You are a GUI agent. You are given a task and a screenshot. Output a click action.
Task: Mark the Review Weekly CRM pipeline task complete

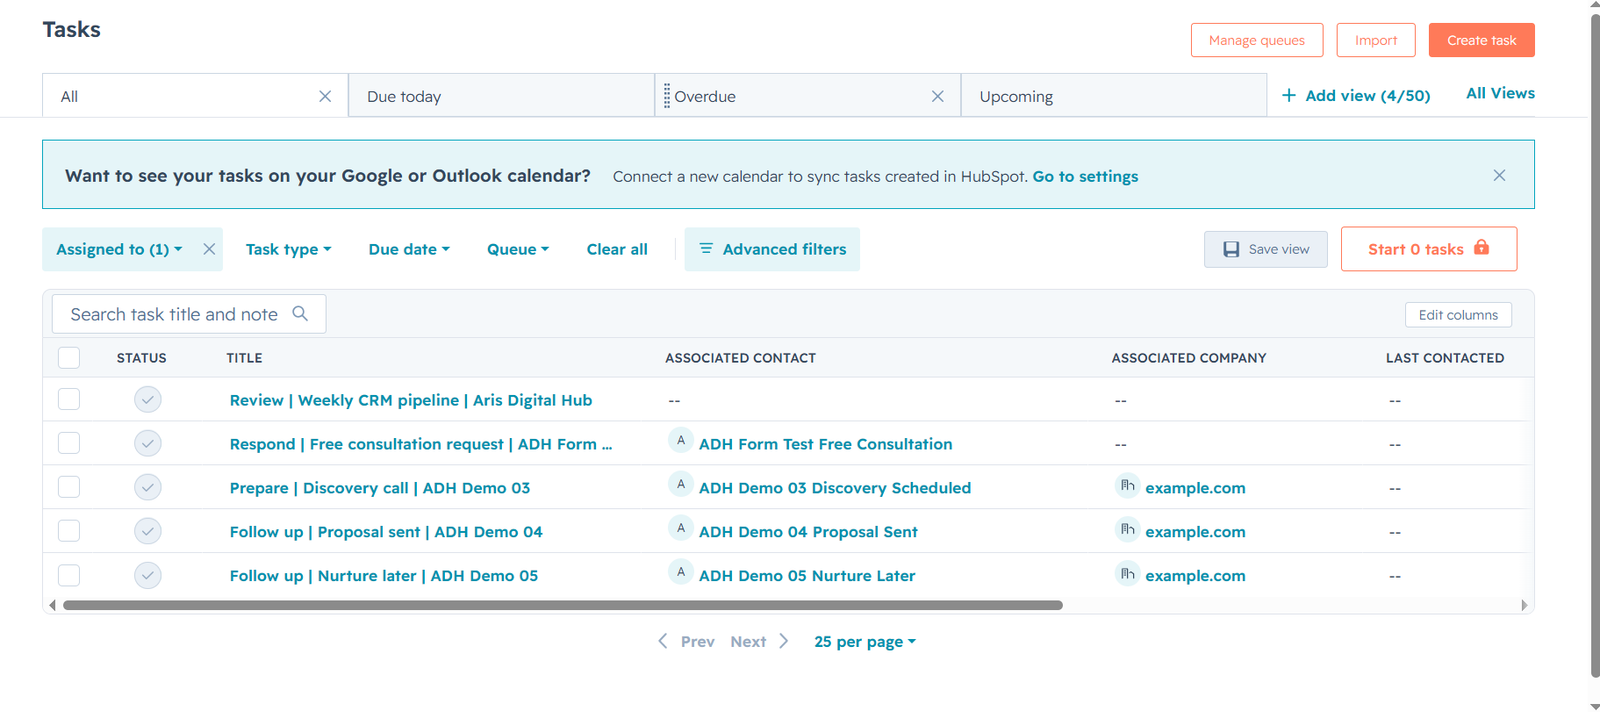pos(148,400)
